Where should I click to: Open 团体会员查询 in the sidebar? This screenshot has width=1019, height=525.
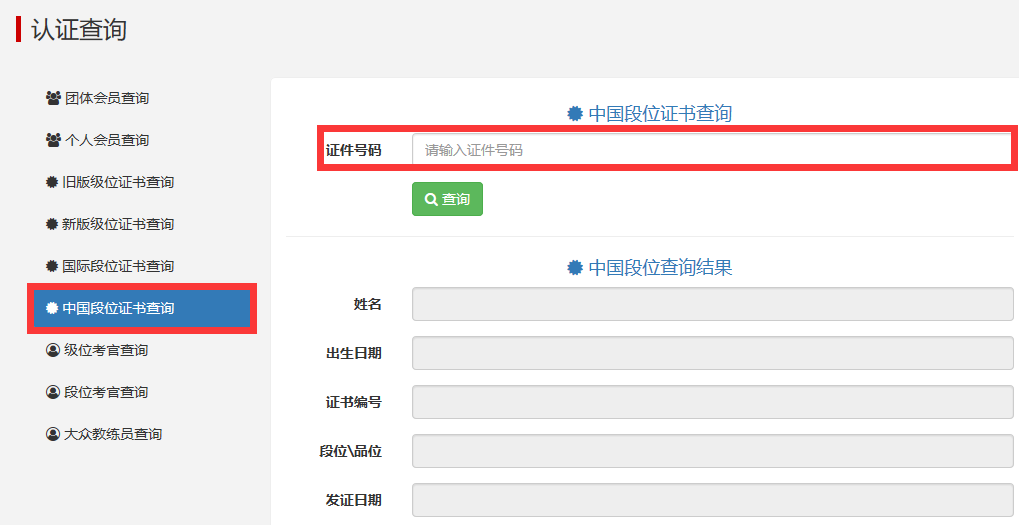tap(97, 98)
